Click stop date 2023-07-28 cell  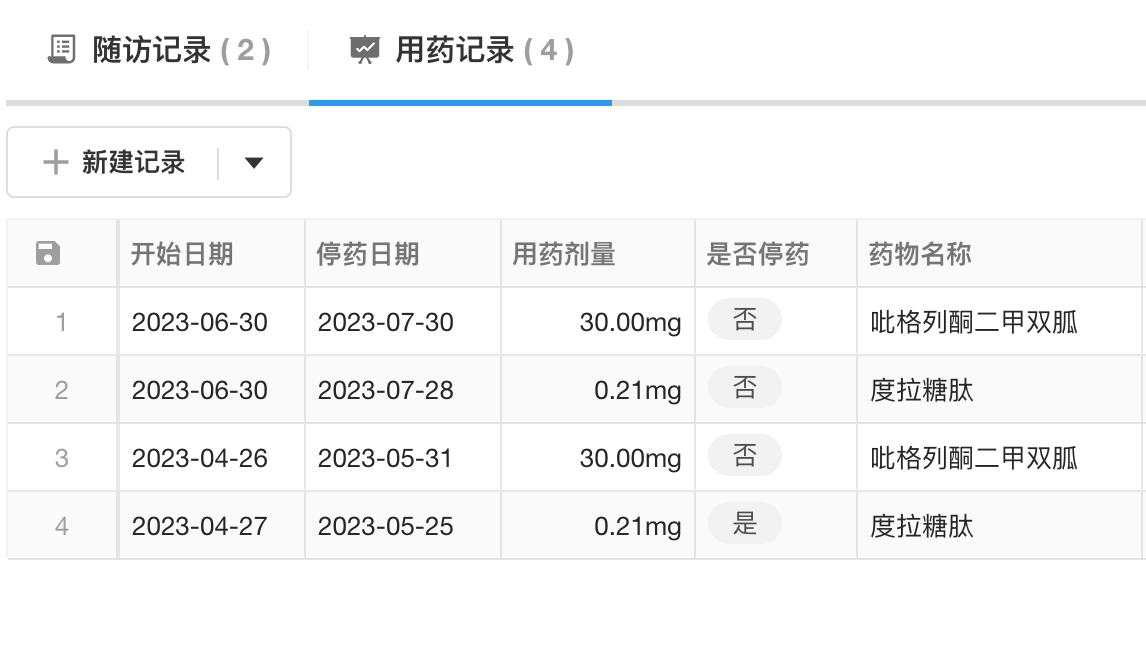coord(386,390)
